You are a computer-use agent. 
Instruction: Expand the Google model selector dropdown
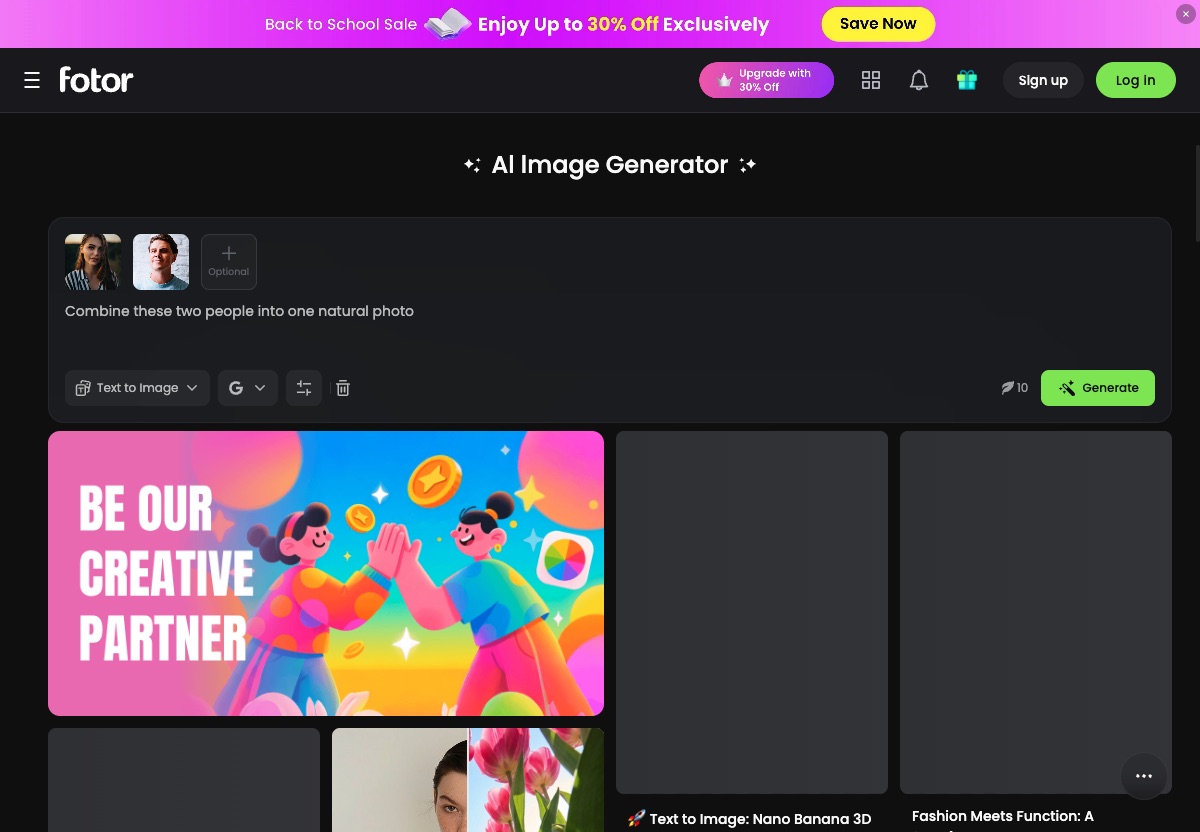pos(247,388)
